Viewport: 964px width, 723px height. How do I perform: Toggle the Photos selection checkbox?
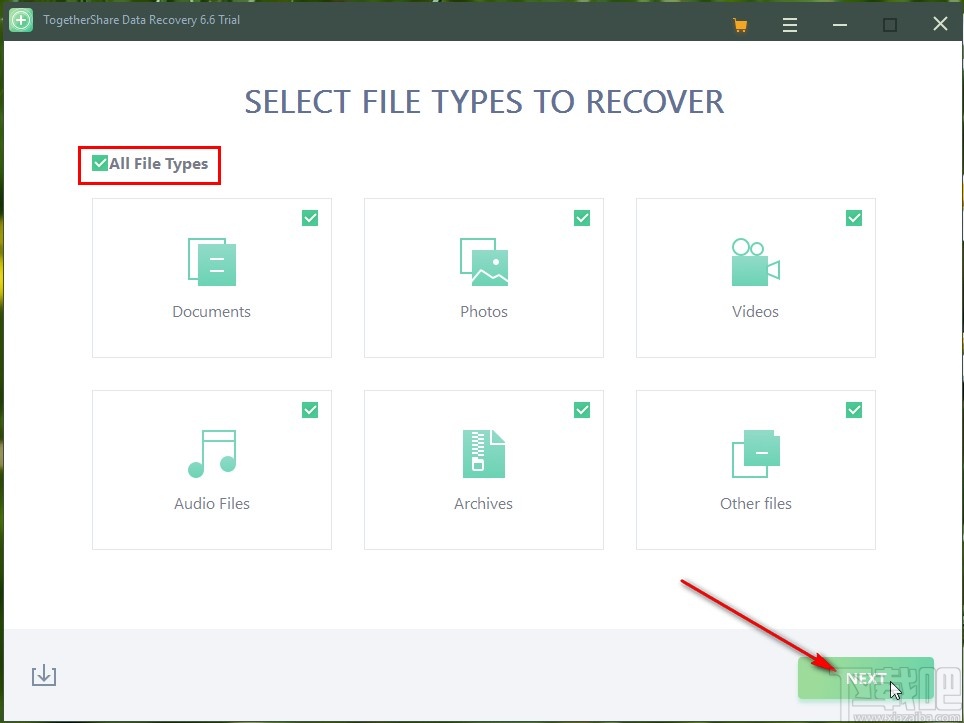582,217
